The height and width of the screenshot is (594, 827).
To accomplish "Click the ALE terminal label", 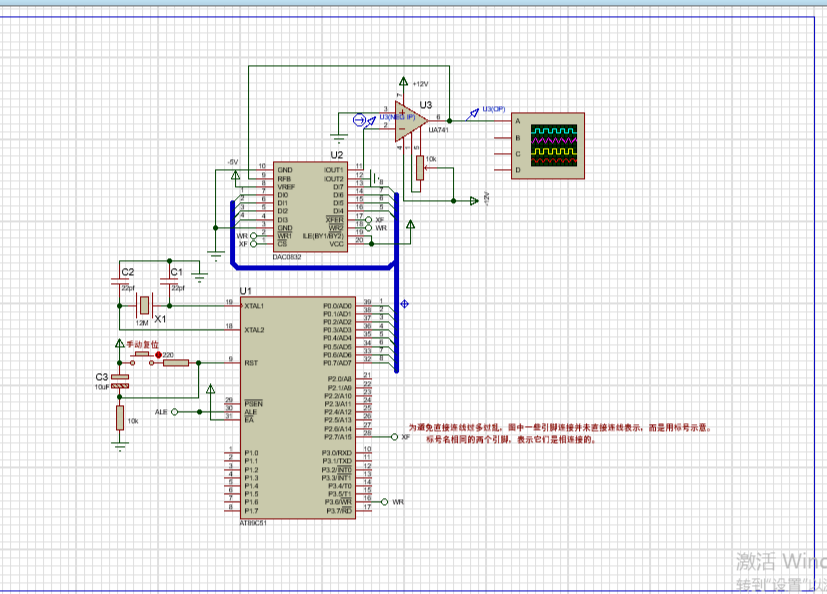I will tap(161, 411).
